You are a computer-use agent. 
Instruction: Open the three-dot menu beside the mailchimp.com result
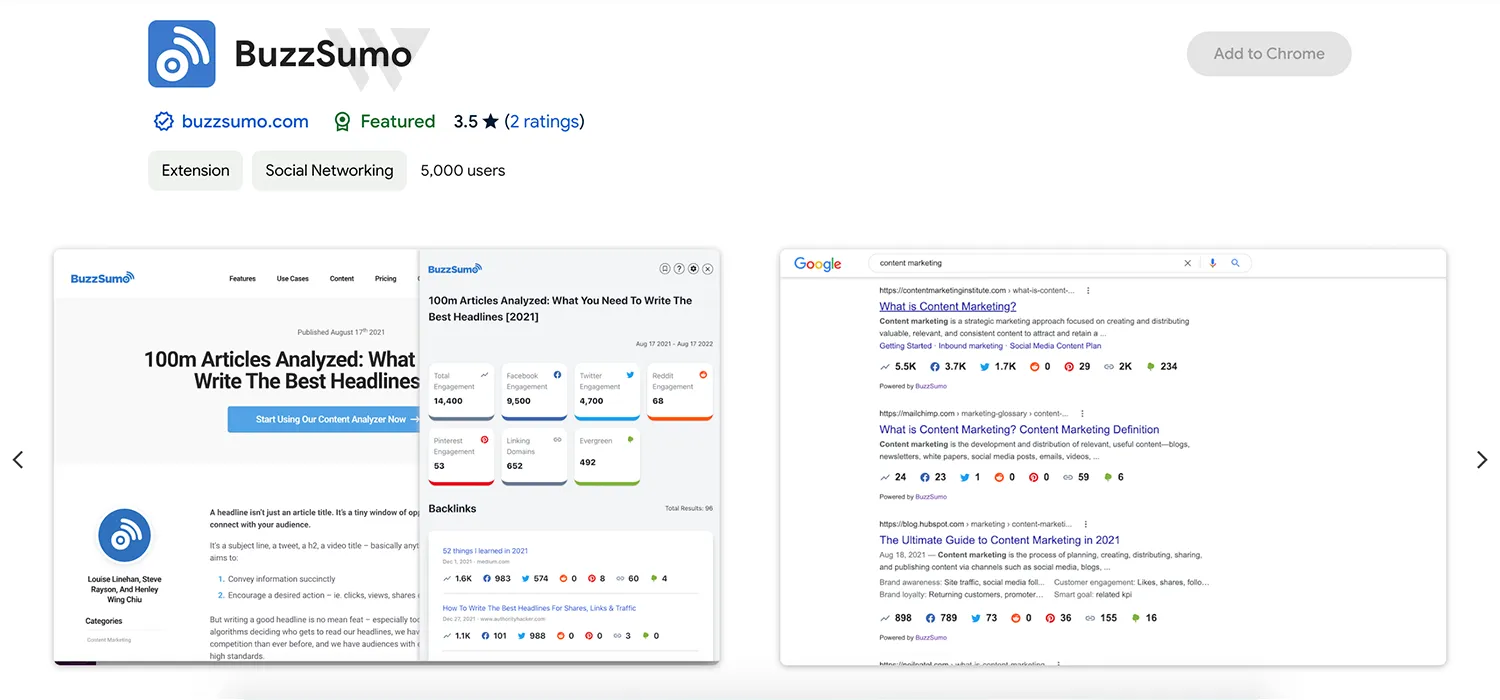tap(1082, 413)
